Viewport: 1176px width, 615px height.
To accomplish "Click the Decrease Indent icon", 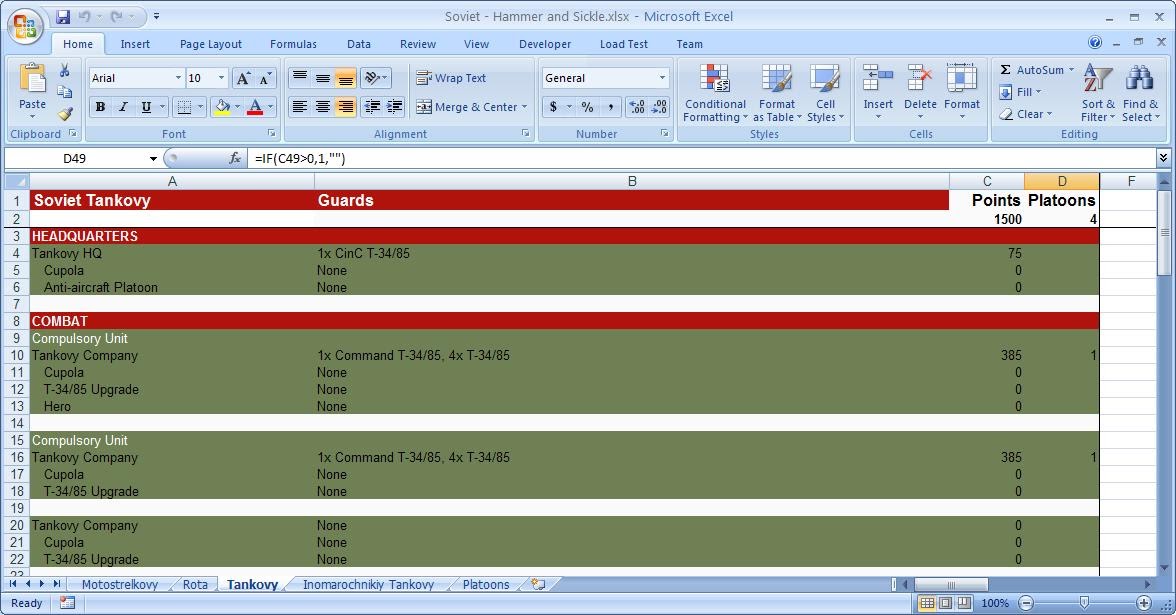I will [x=372, y=107].
